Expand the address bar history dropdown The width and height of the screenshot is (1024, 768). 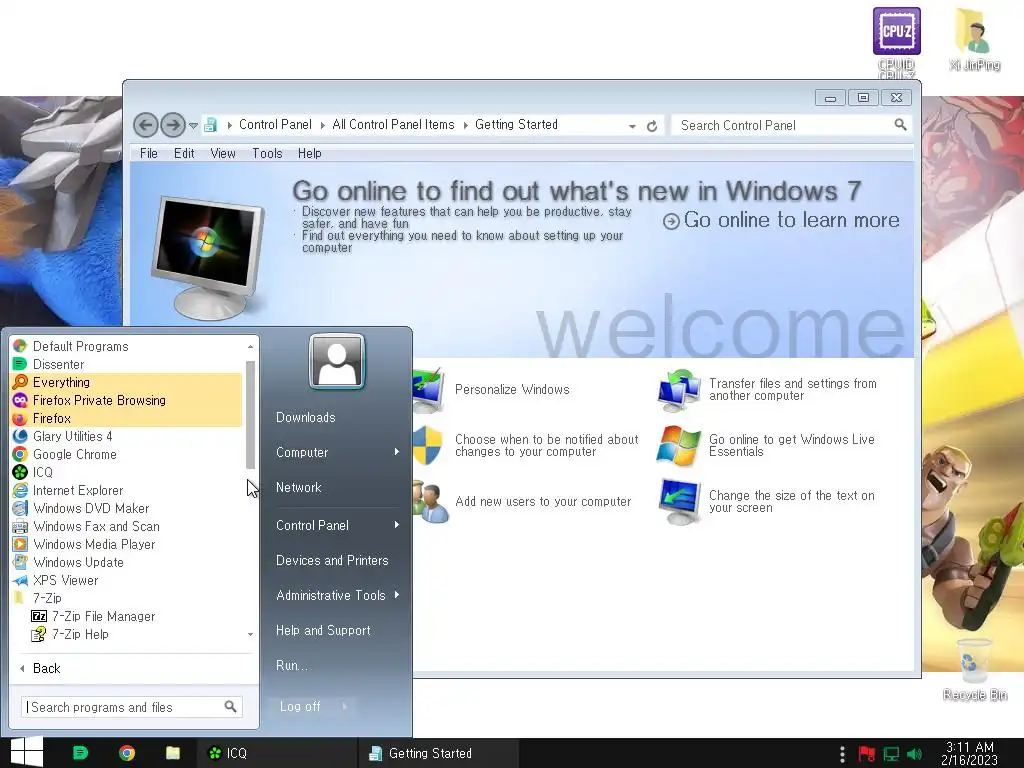632,126
